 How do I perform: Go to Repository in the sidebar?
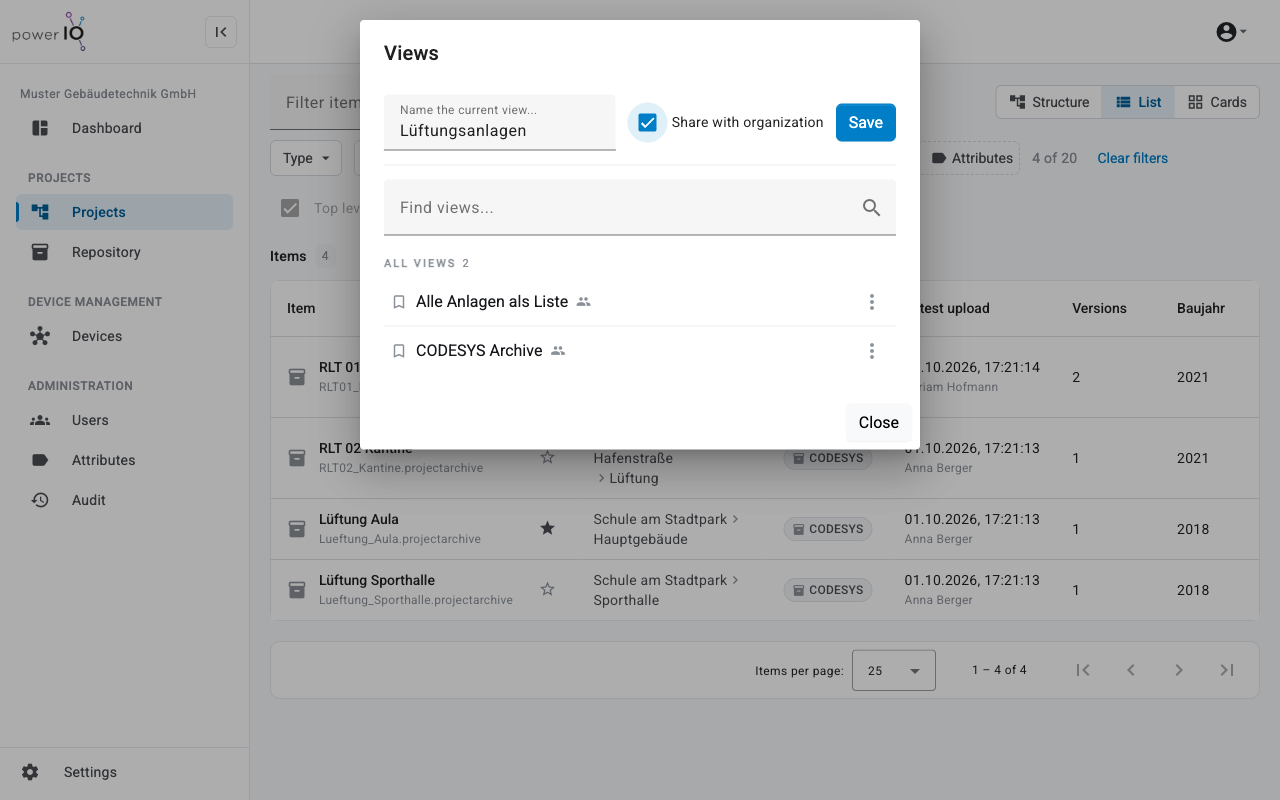point(124,252)
